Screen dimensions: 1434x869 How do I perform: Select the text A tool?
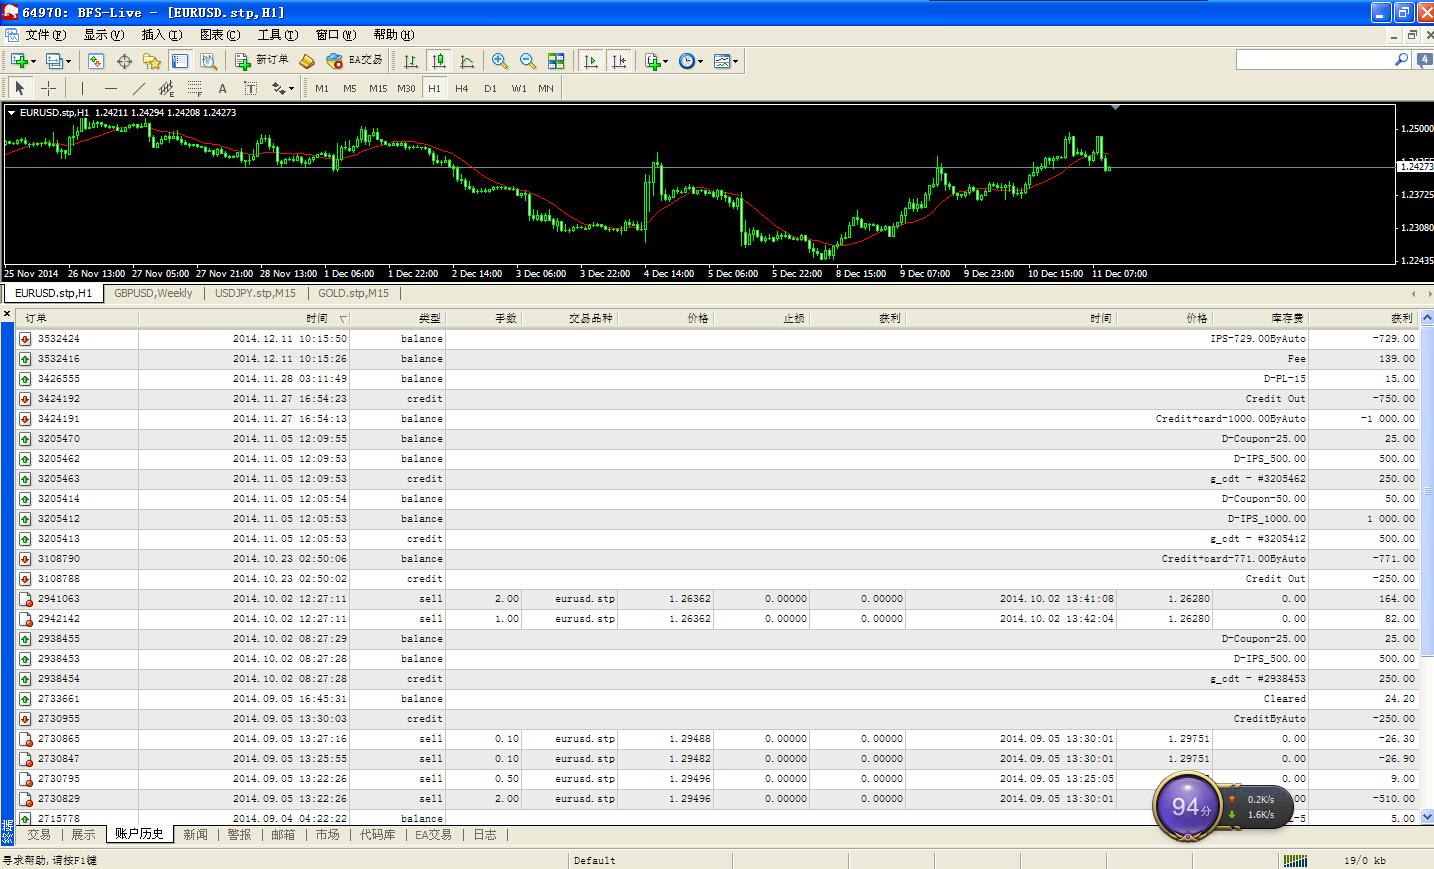(x=223, y=88)
